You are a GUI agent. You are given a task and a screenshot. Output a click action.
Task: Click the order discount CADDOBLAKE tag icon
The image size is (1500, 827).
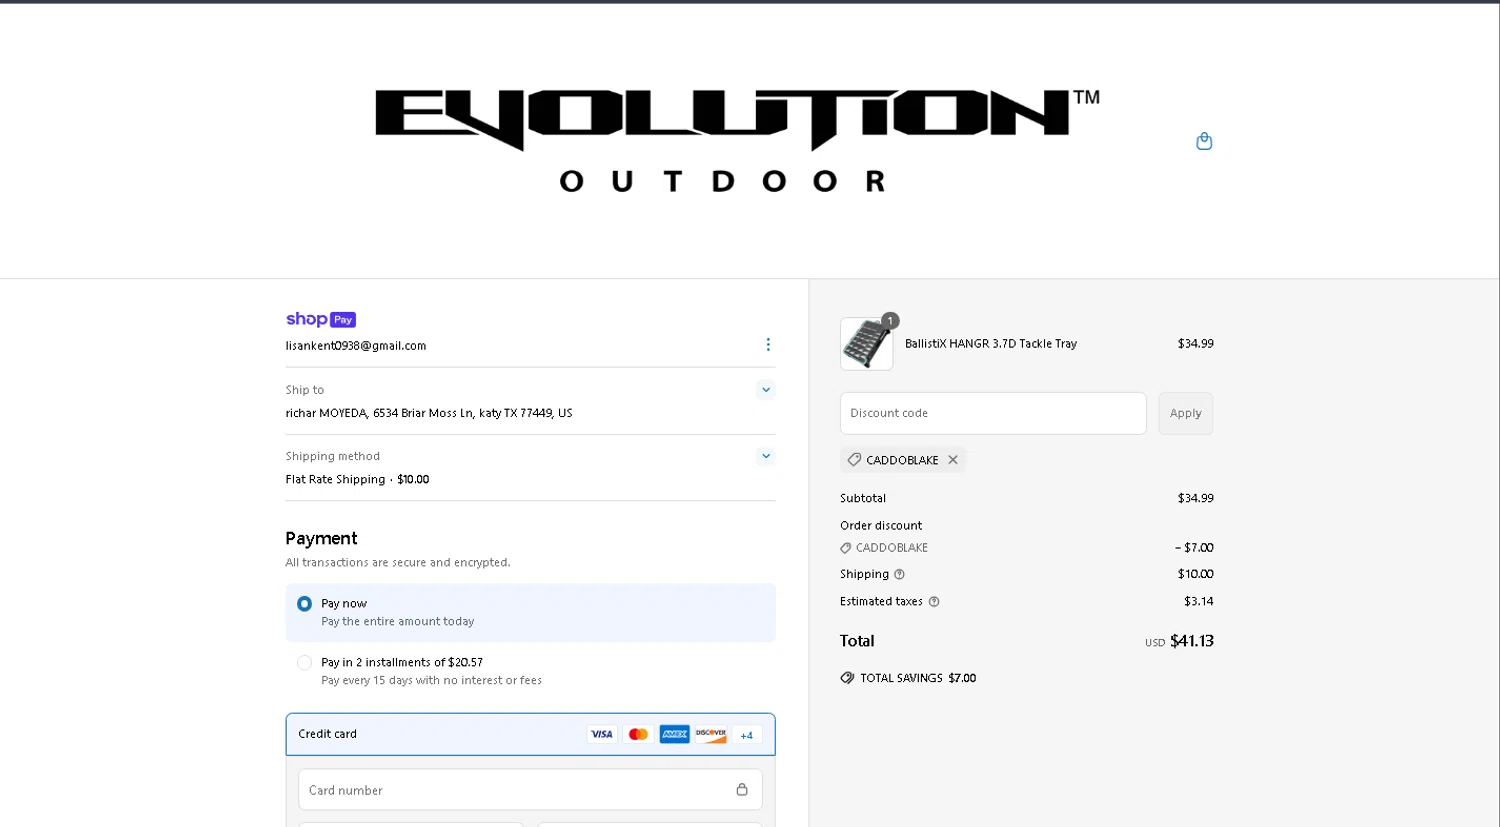pos(846,548)
